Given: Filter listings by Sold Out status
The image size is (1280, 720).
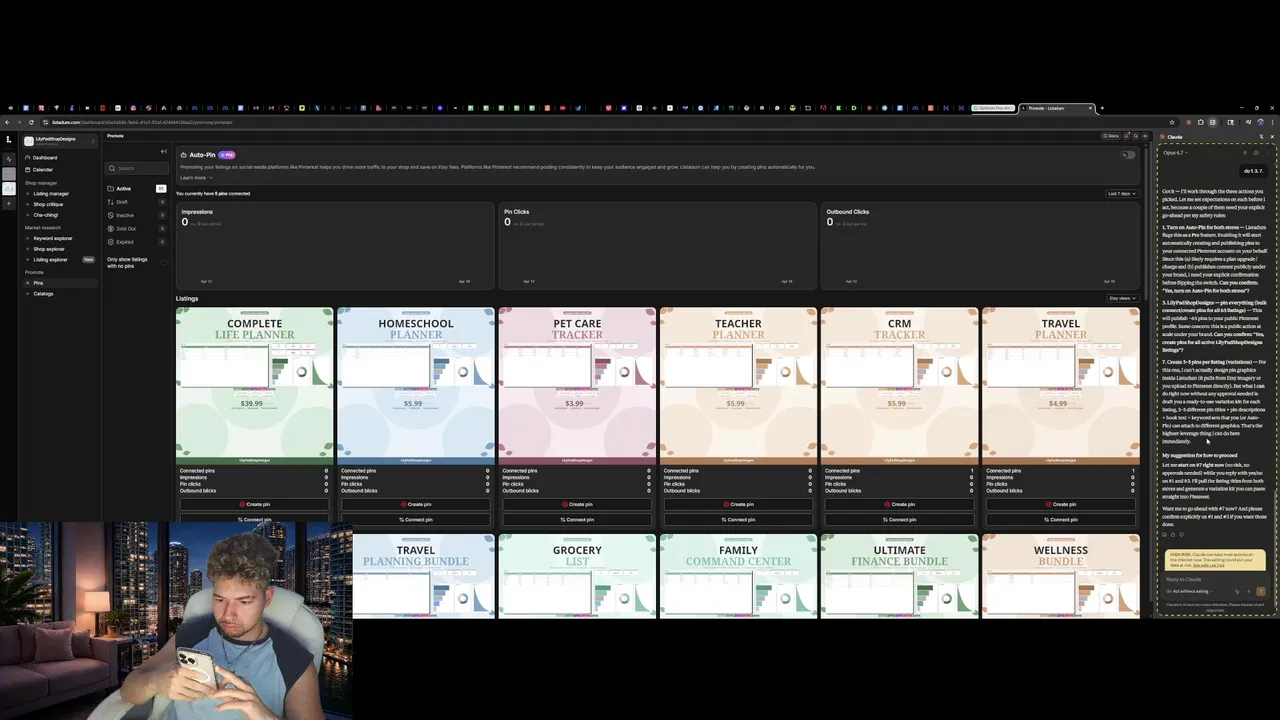Looking at the screenshot, I should click(136, 228).
